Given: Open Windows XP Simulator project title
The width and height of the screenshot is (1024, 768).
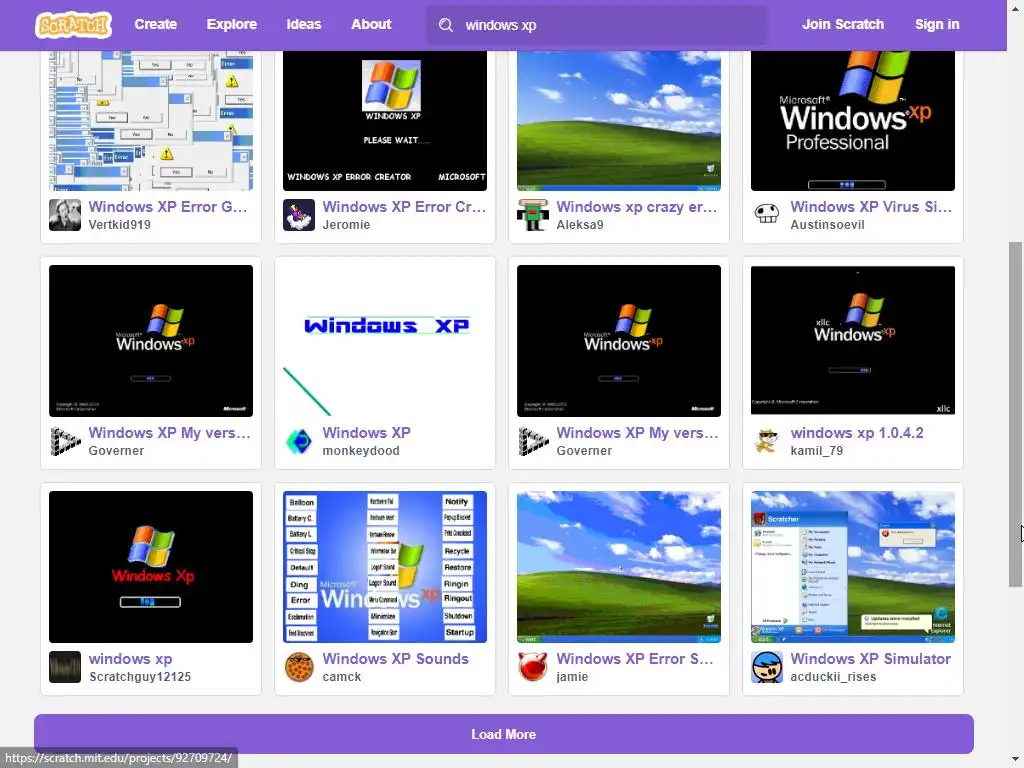Looking at the screenshot, I should [871, 658].
